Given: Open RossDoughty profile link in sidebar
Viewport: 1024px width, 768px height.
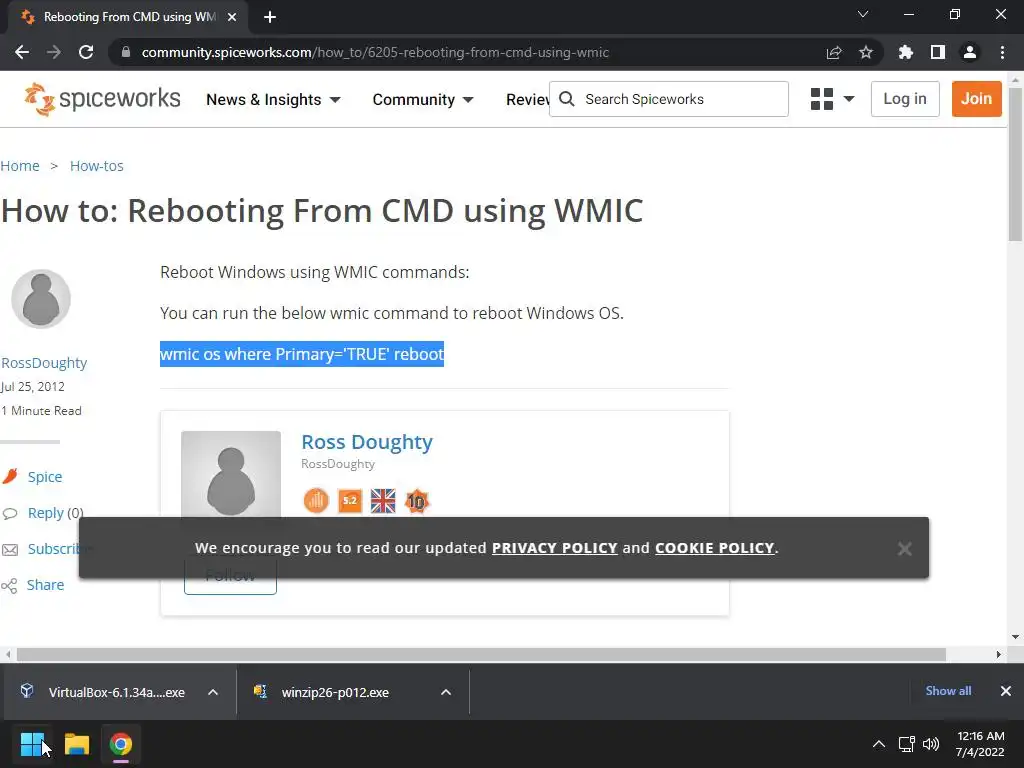Looking at the screenshot, I should tap(44, 363).
